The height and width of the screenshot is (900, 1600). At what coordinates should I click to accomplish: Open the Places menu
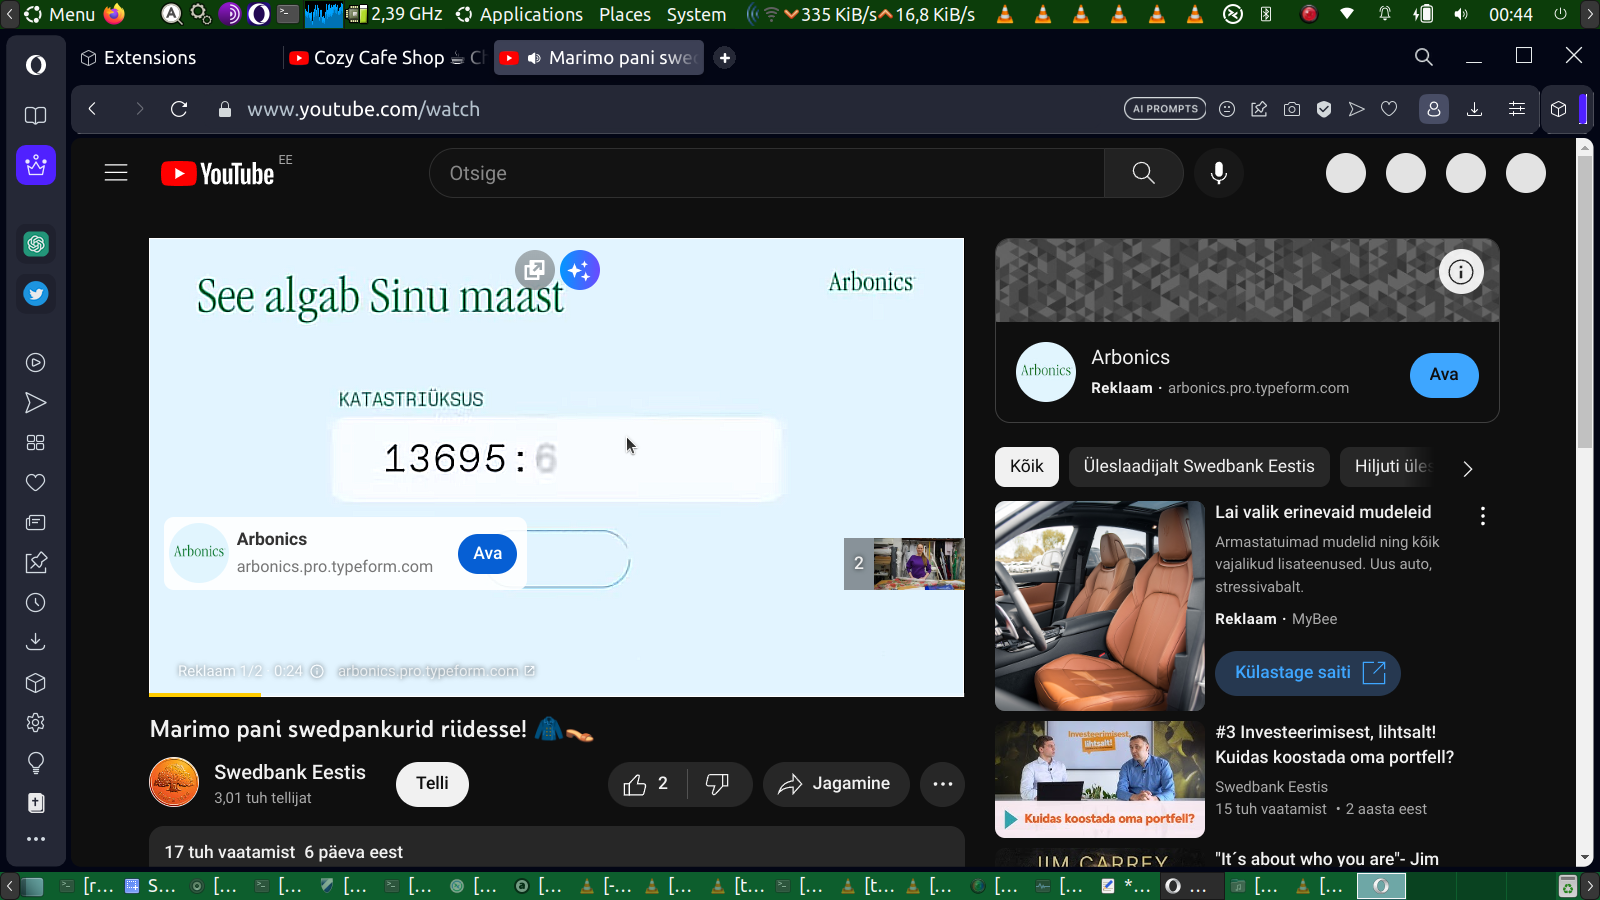(625, 14)
